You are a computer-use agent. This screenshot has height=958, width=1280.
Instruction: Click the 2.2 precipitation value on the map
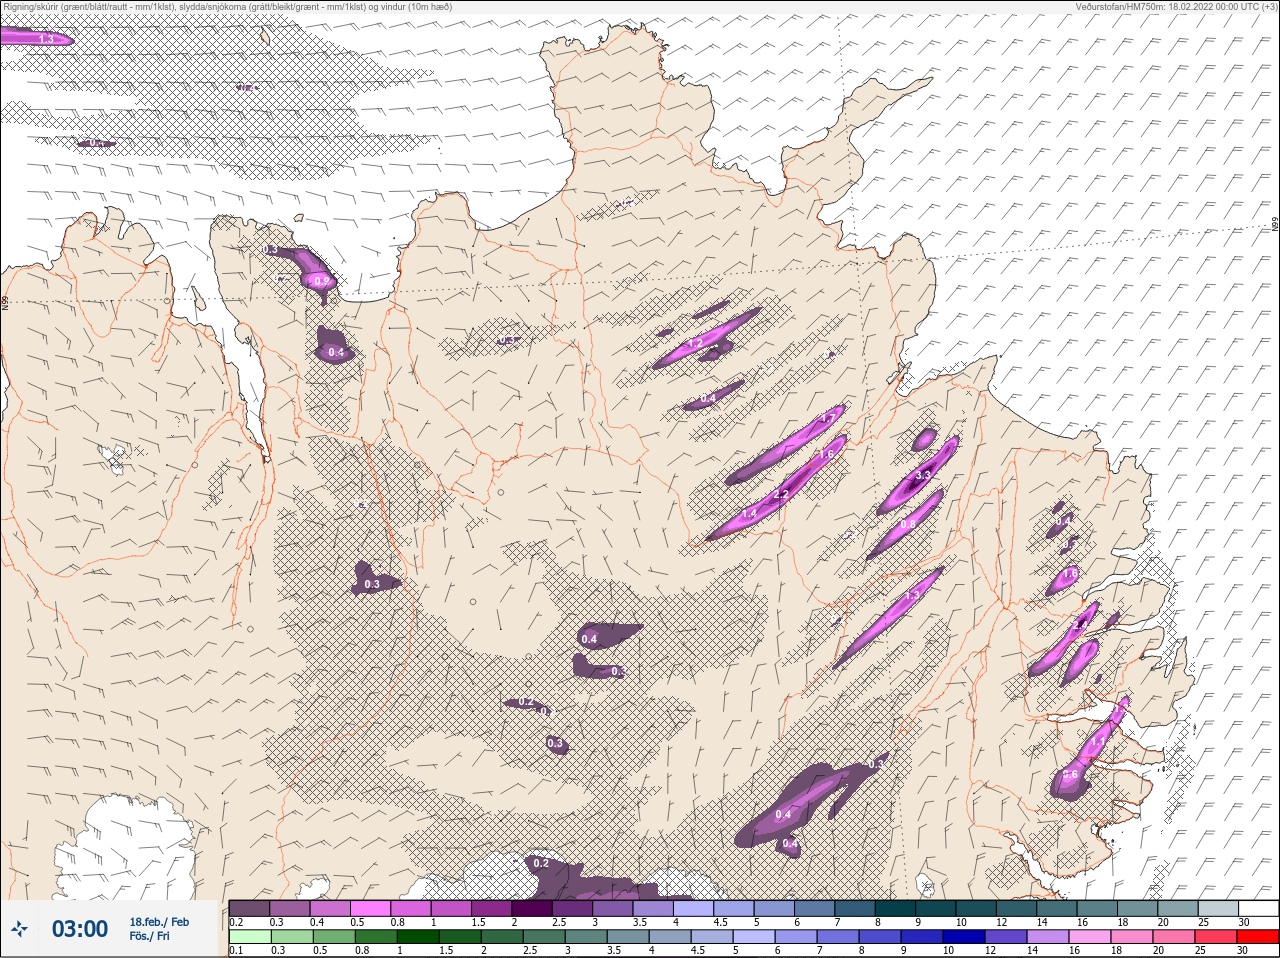[x=781, y=495]
